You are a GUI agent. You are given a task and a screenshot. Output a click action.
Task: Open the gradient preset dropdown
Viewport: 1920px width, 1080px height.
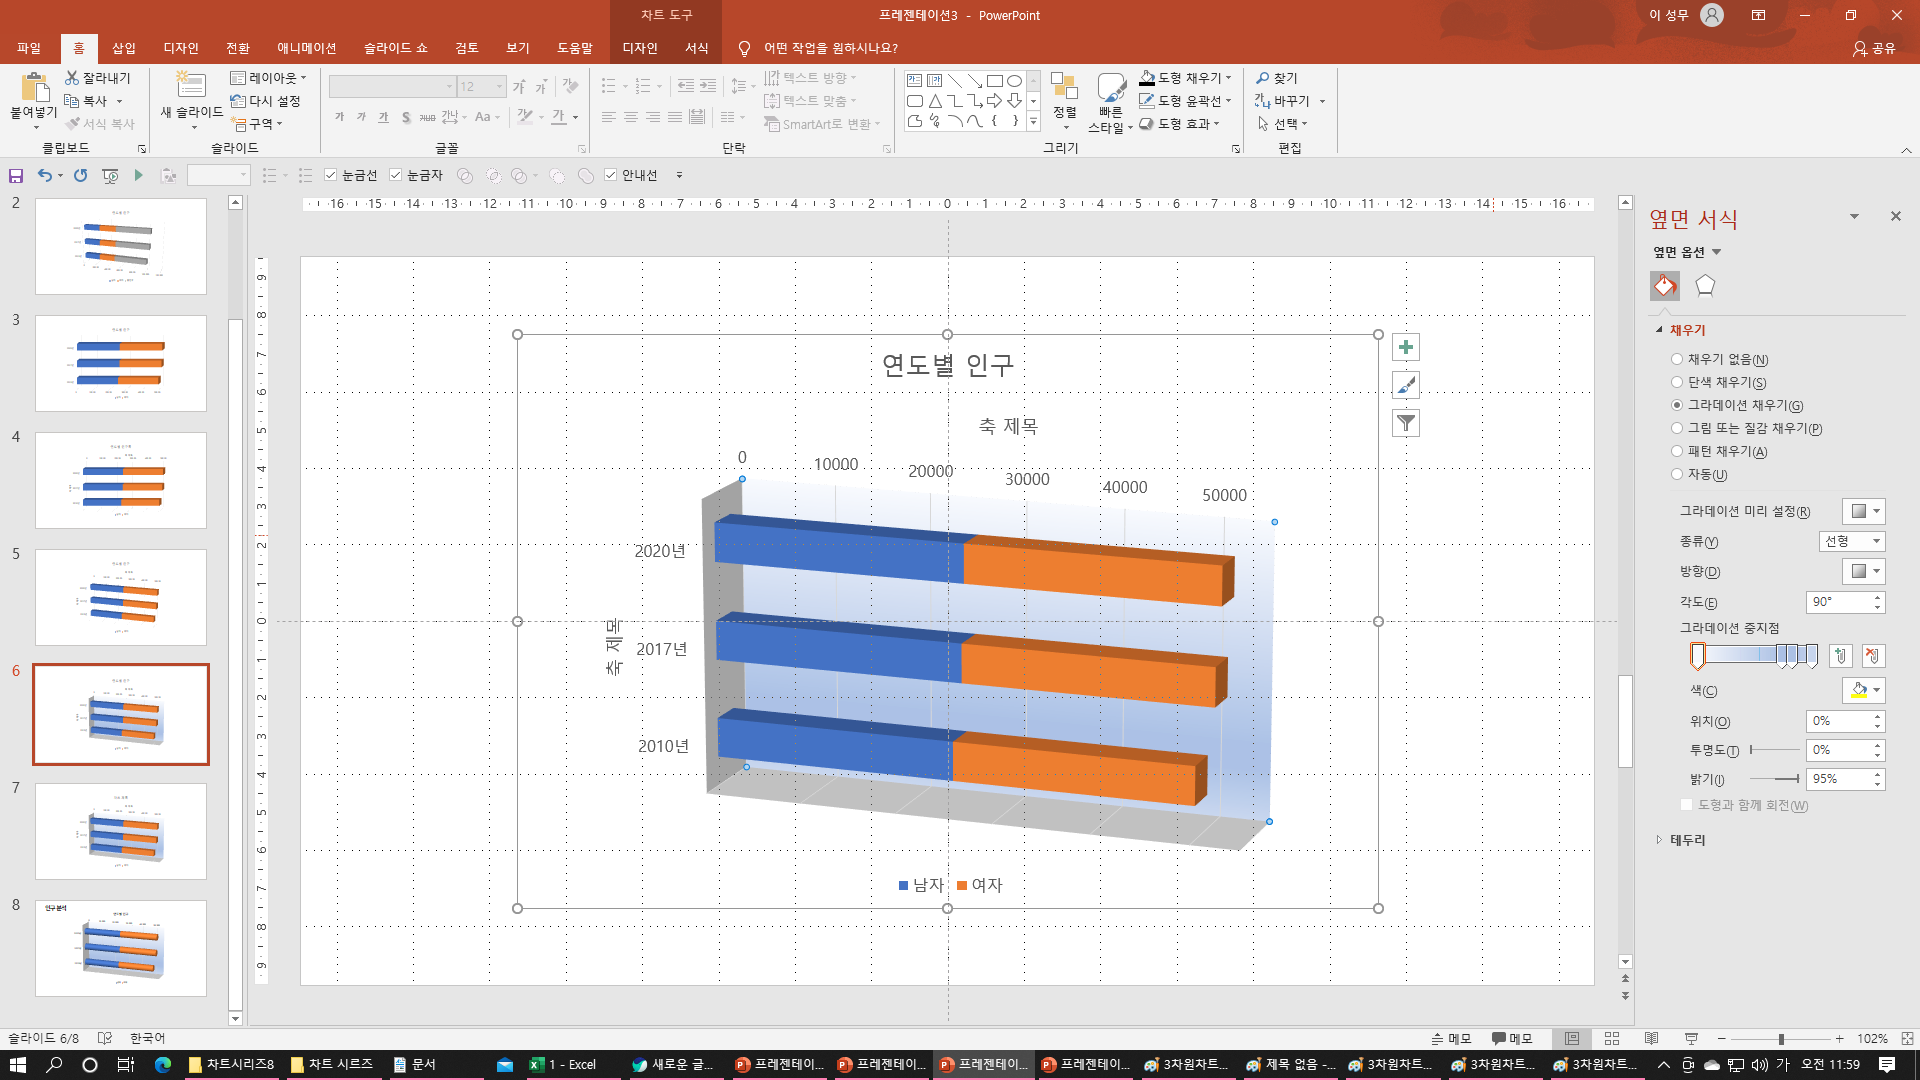click(1864, 511)
